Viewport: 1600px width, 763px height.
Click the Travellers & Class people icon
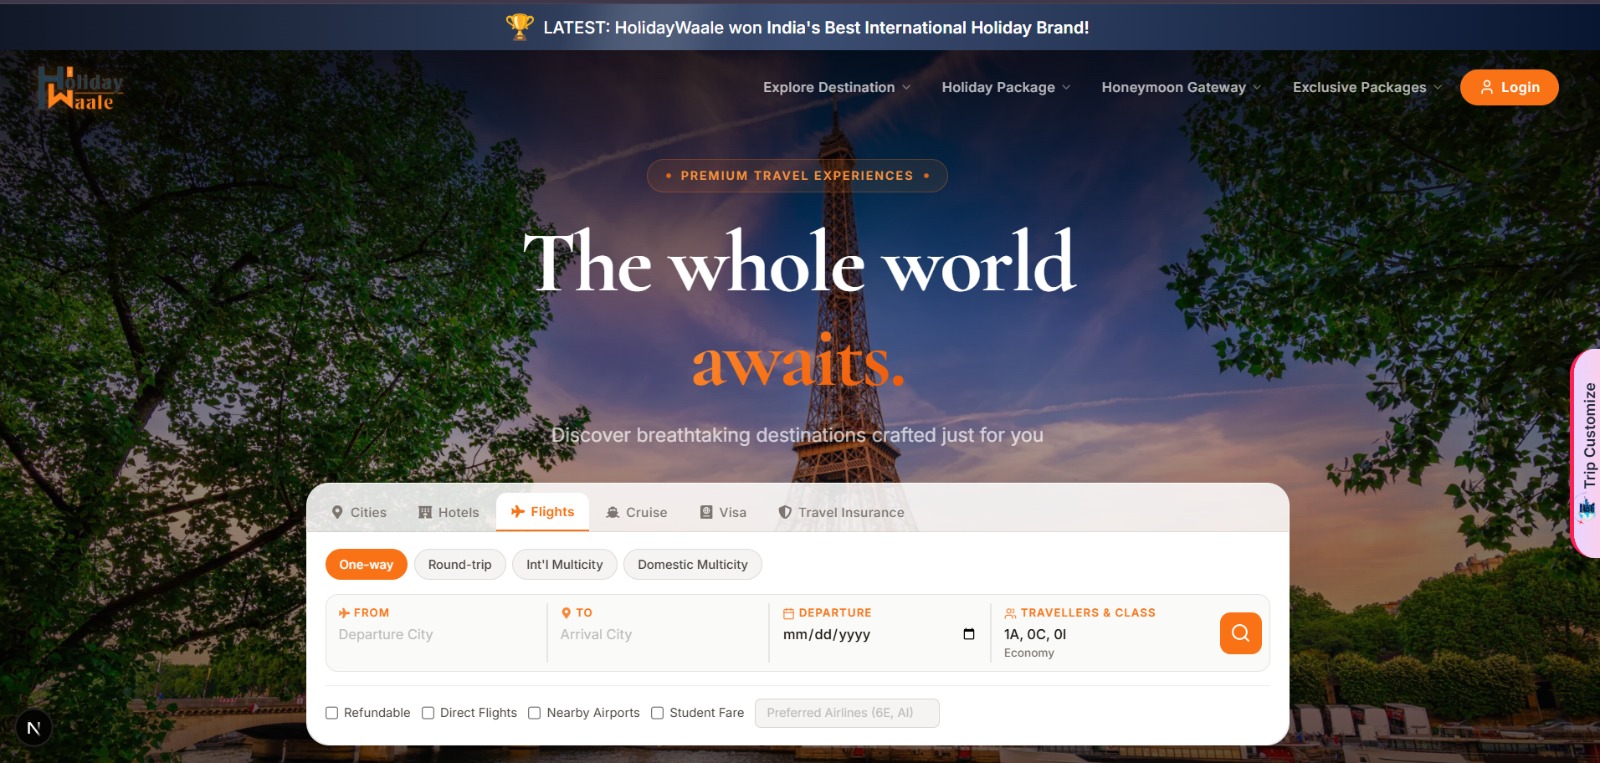pyautogui.click(x=1010, y=613)
